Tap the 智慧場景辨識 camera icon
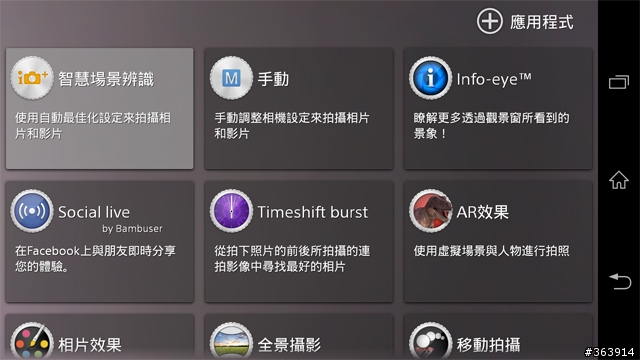 (32, 78)
